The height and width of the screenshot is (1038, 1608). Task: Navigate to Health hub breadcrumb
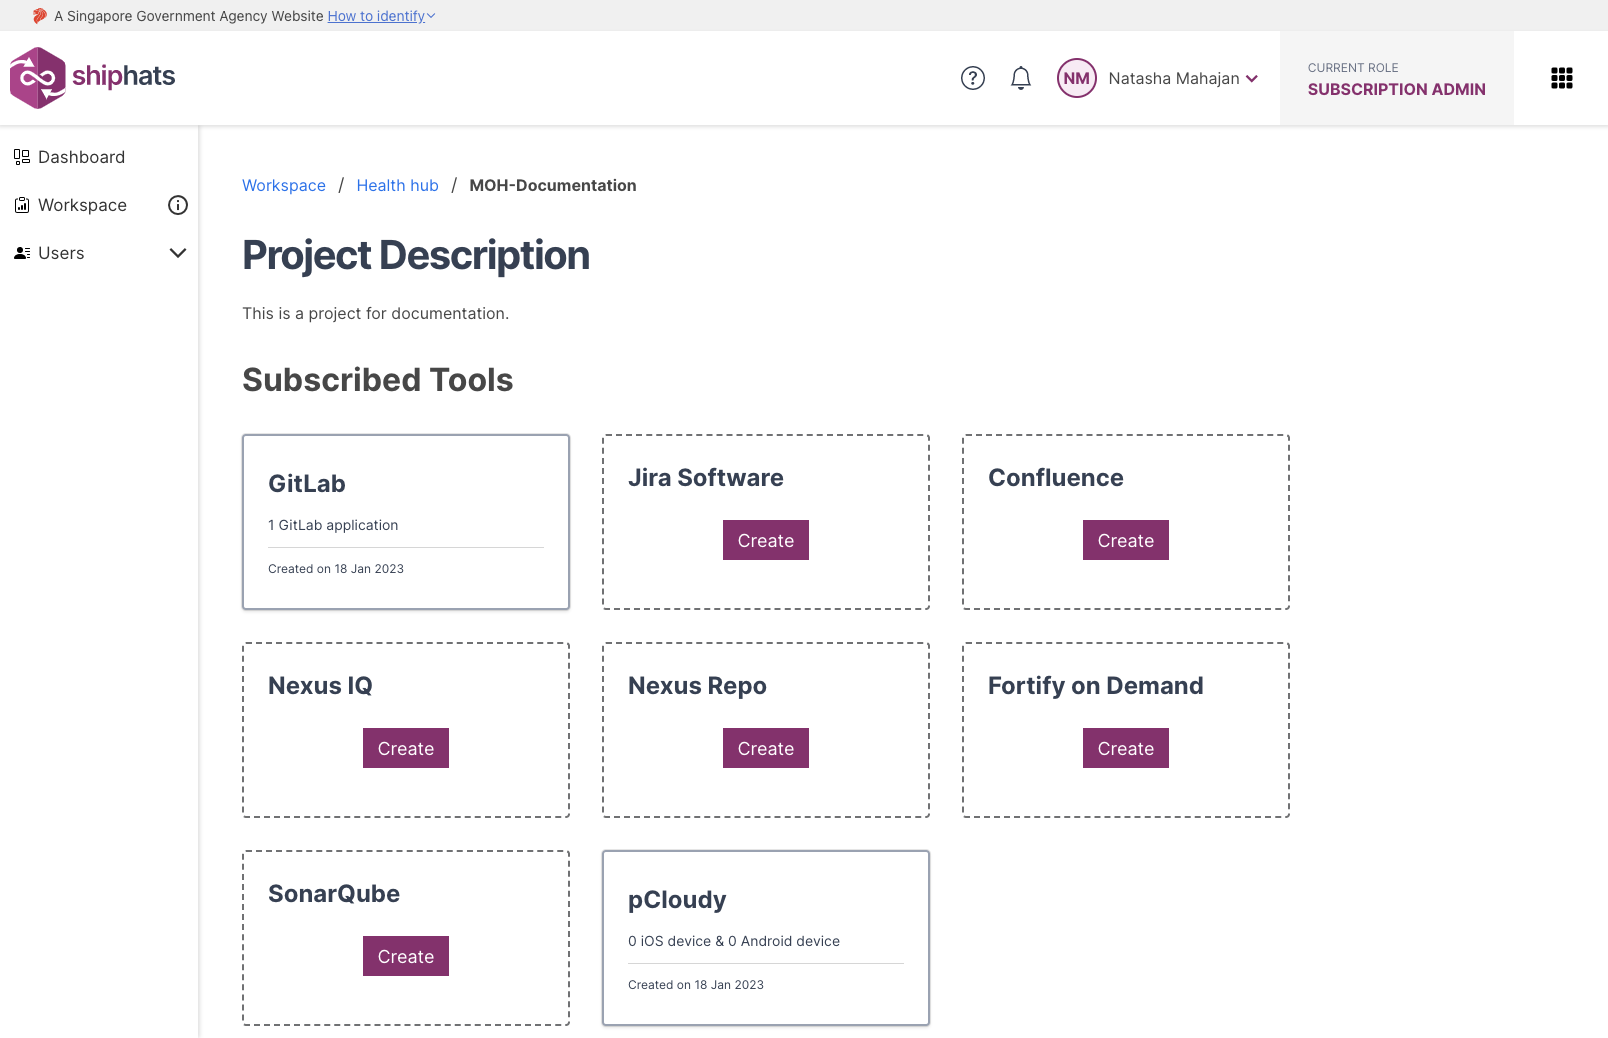point(397,185)
